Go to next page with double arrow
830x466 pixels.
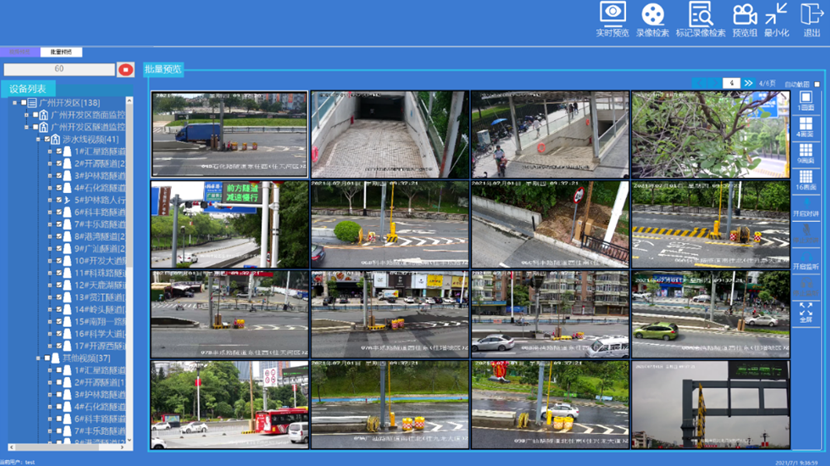(748, 83)
